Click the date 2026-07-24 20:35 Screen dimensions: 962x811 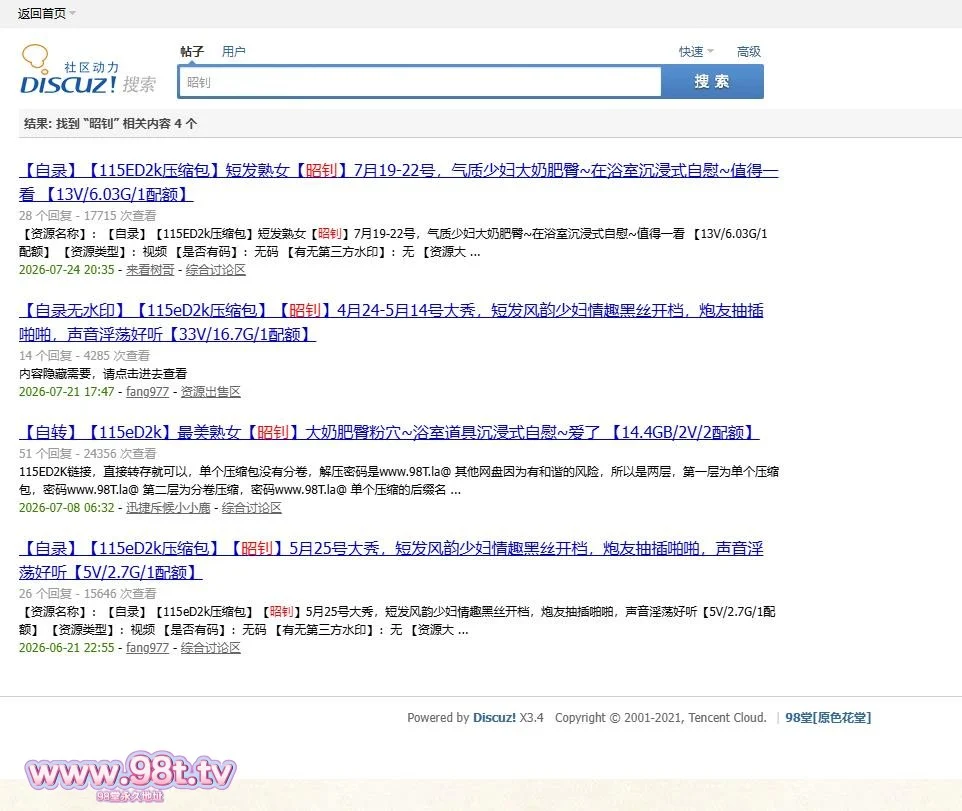click(x=67, y=270)
